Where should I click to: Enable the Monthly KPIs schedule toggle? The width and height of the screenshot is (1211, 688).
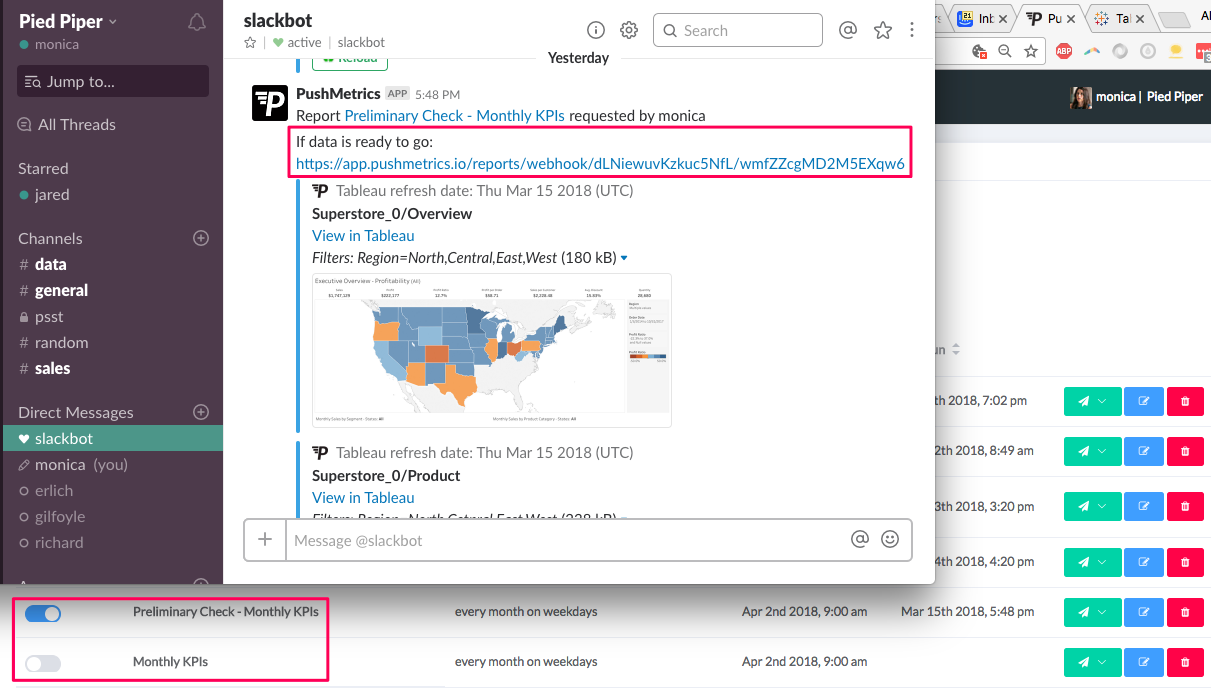43,663
